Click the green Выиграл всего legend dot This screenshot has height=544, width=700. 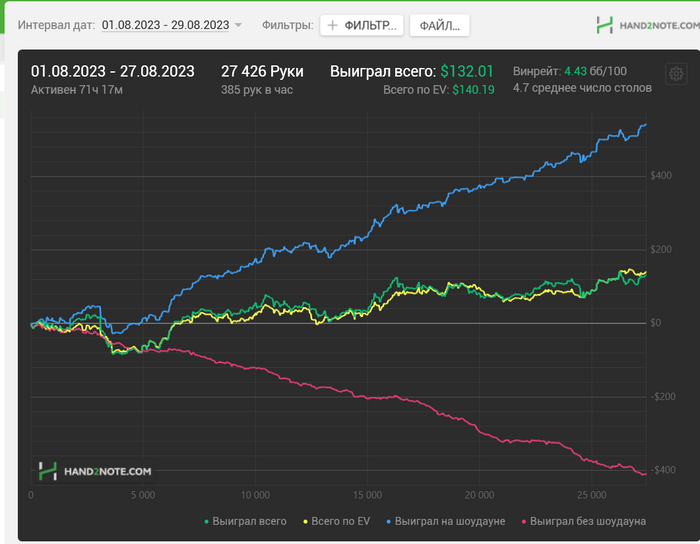pyautogui.click(x=206, y=522)
